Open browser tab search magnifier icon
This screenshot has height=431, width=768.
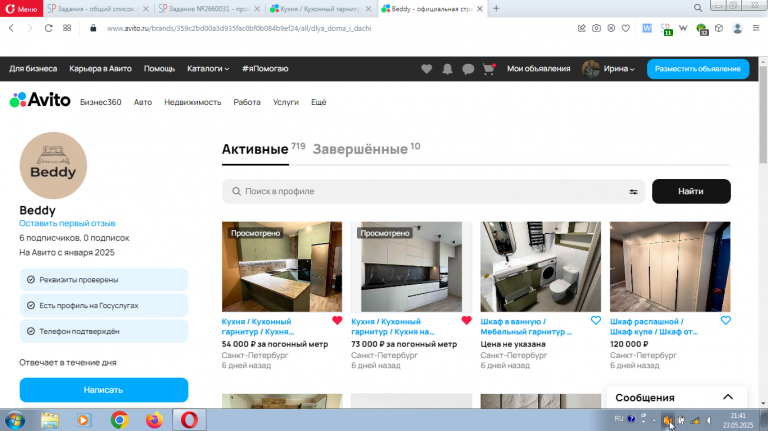pyautogui.click(x=698, y=8)
